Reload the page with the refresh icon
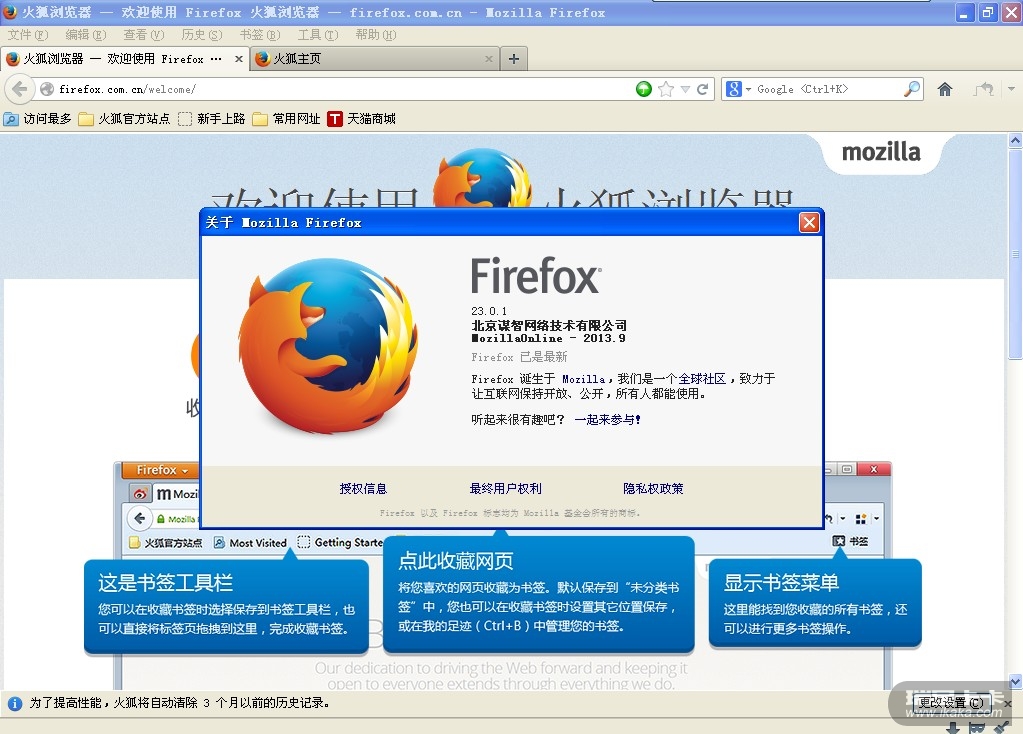Screen dimensions: 1023x734 point(702,89)
